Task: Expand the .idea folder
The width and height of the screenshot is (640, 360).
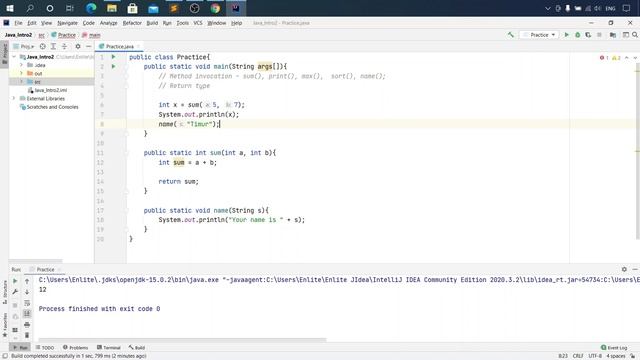Action: click(21, 65)
